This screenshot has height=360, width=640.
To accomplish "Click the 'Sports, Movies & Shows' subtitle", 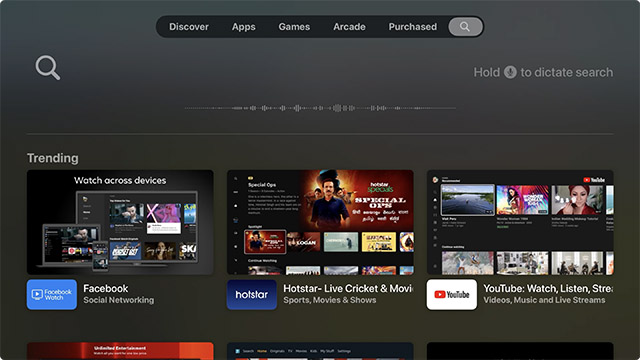I will click(330, 300).
